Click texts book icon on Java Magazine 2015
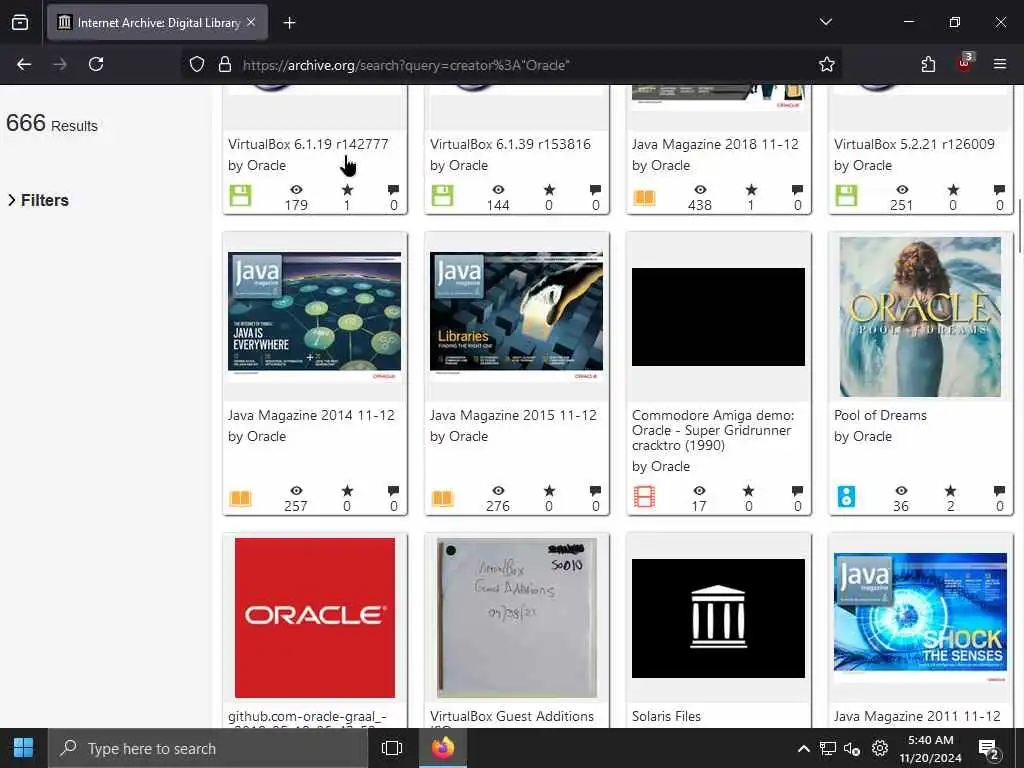 442,498
